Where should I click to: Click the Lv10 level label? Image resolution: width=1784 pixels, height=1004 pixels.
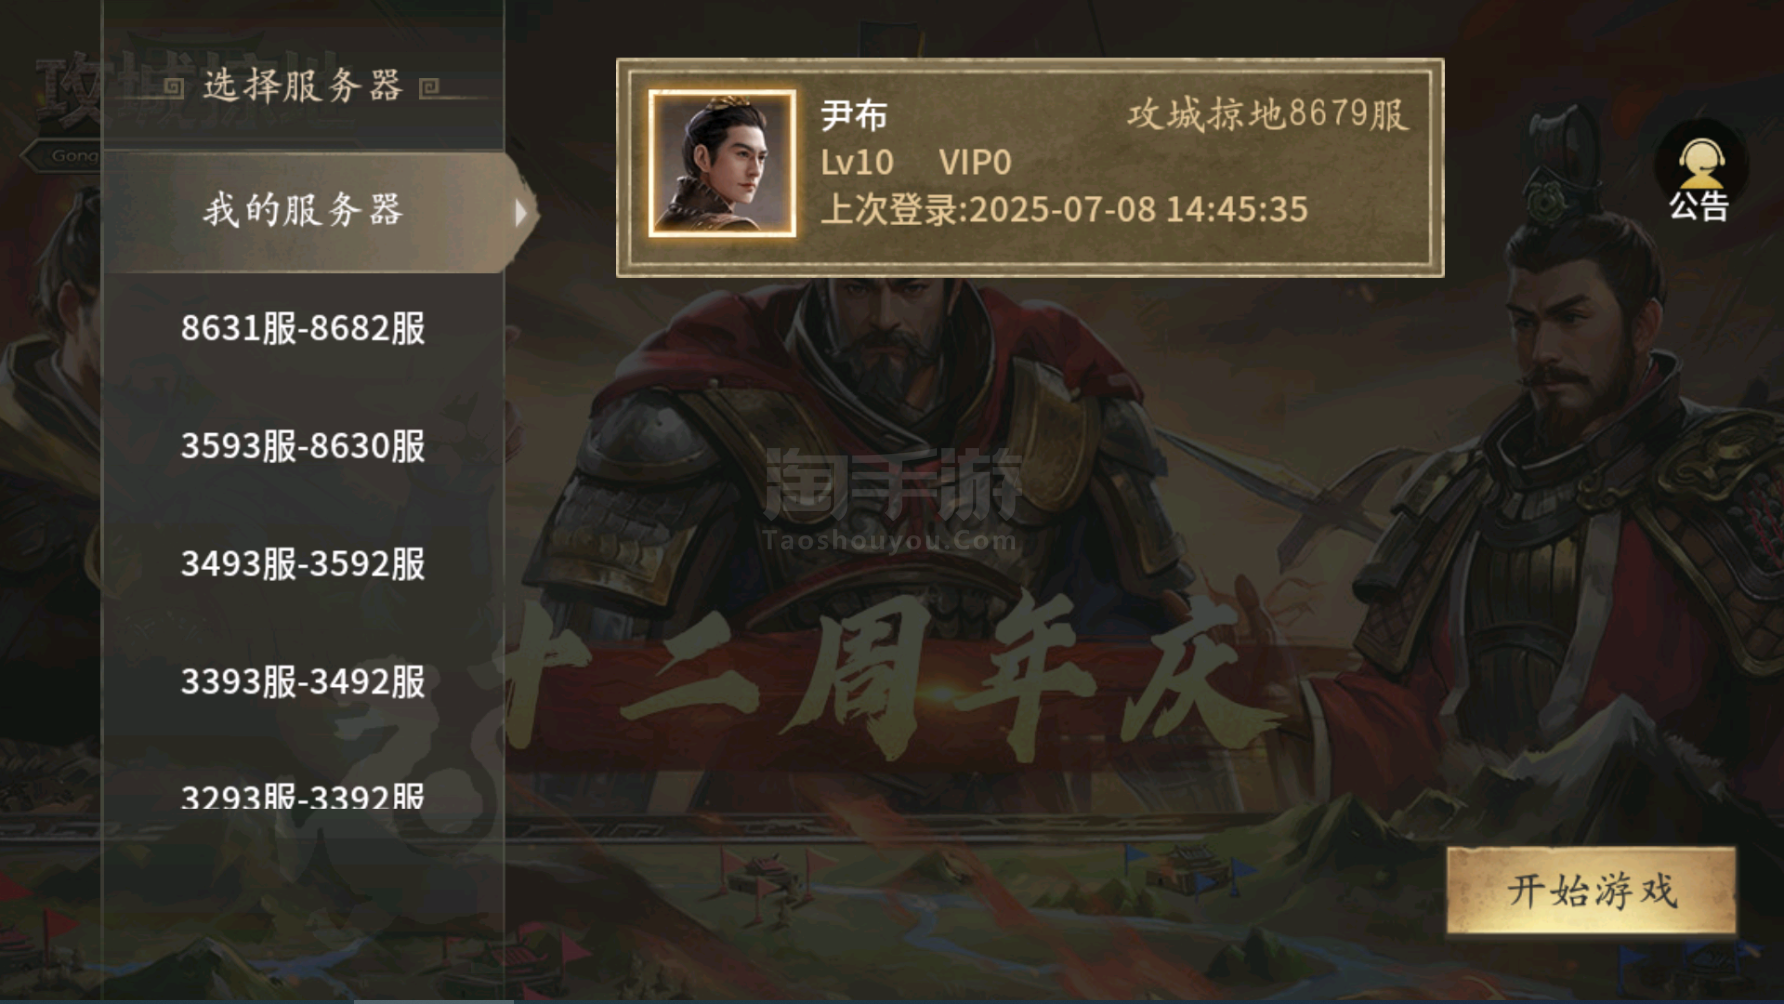click(857, 162)
